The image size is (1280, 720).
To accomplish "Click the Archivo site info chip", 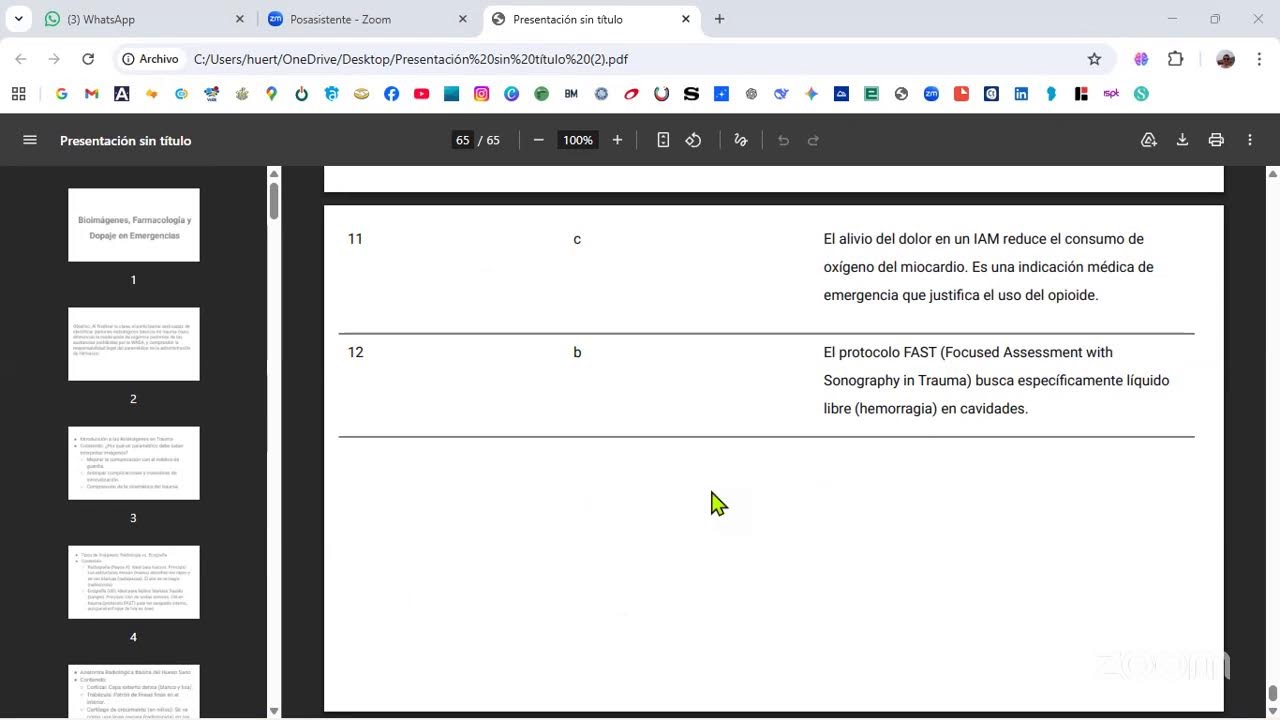I will 150,59.
